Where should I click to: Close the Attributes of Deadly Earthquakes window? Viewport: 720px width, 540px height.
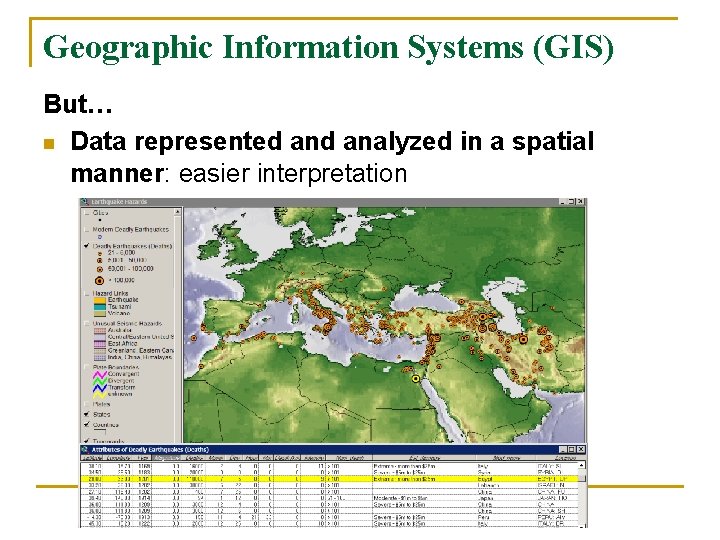581,450
